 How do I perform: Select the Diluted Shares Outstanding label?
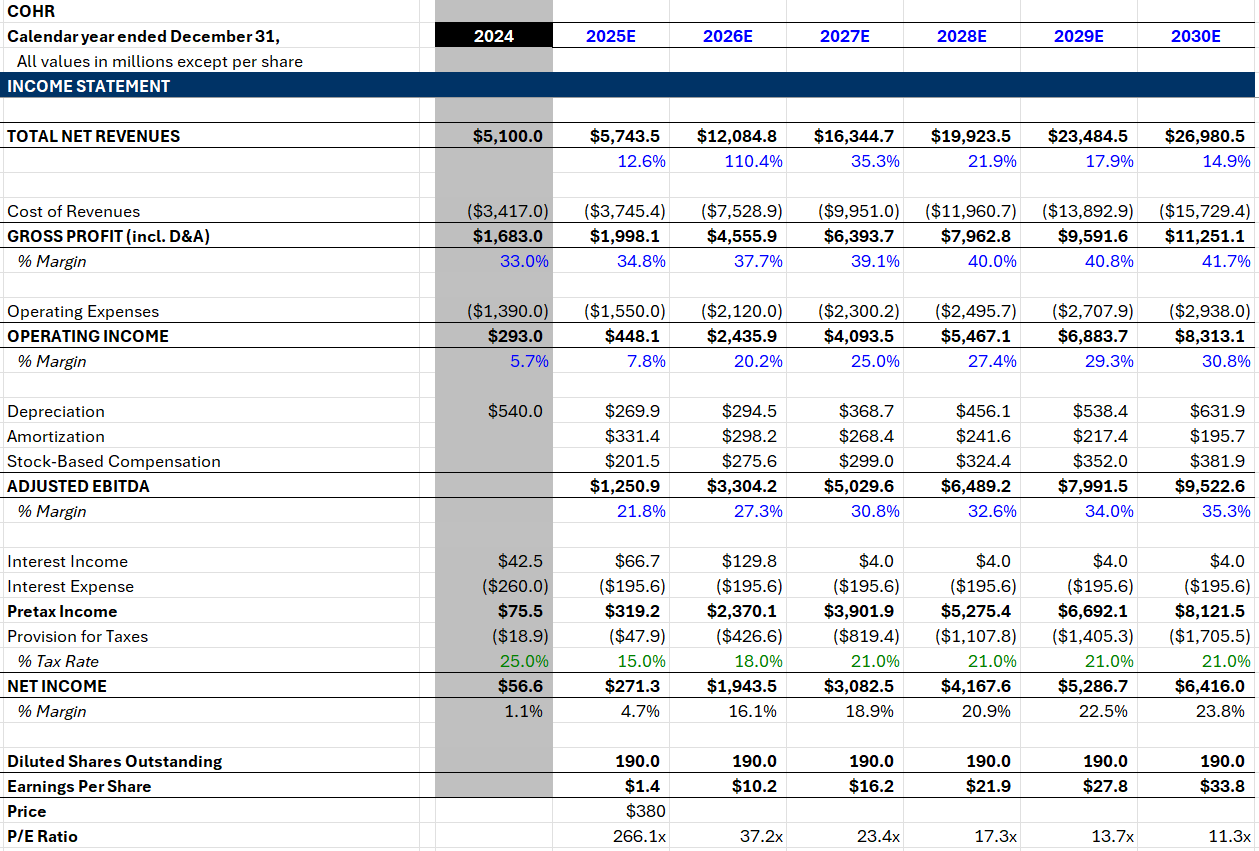tap(114, 761)
